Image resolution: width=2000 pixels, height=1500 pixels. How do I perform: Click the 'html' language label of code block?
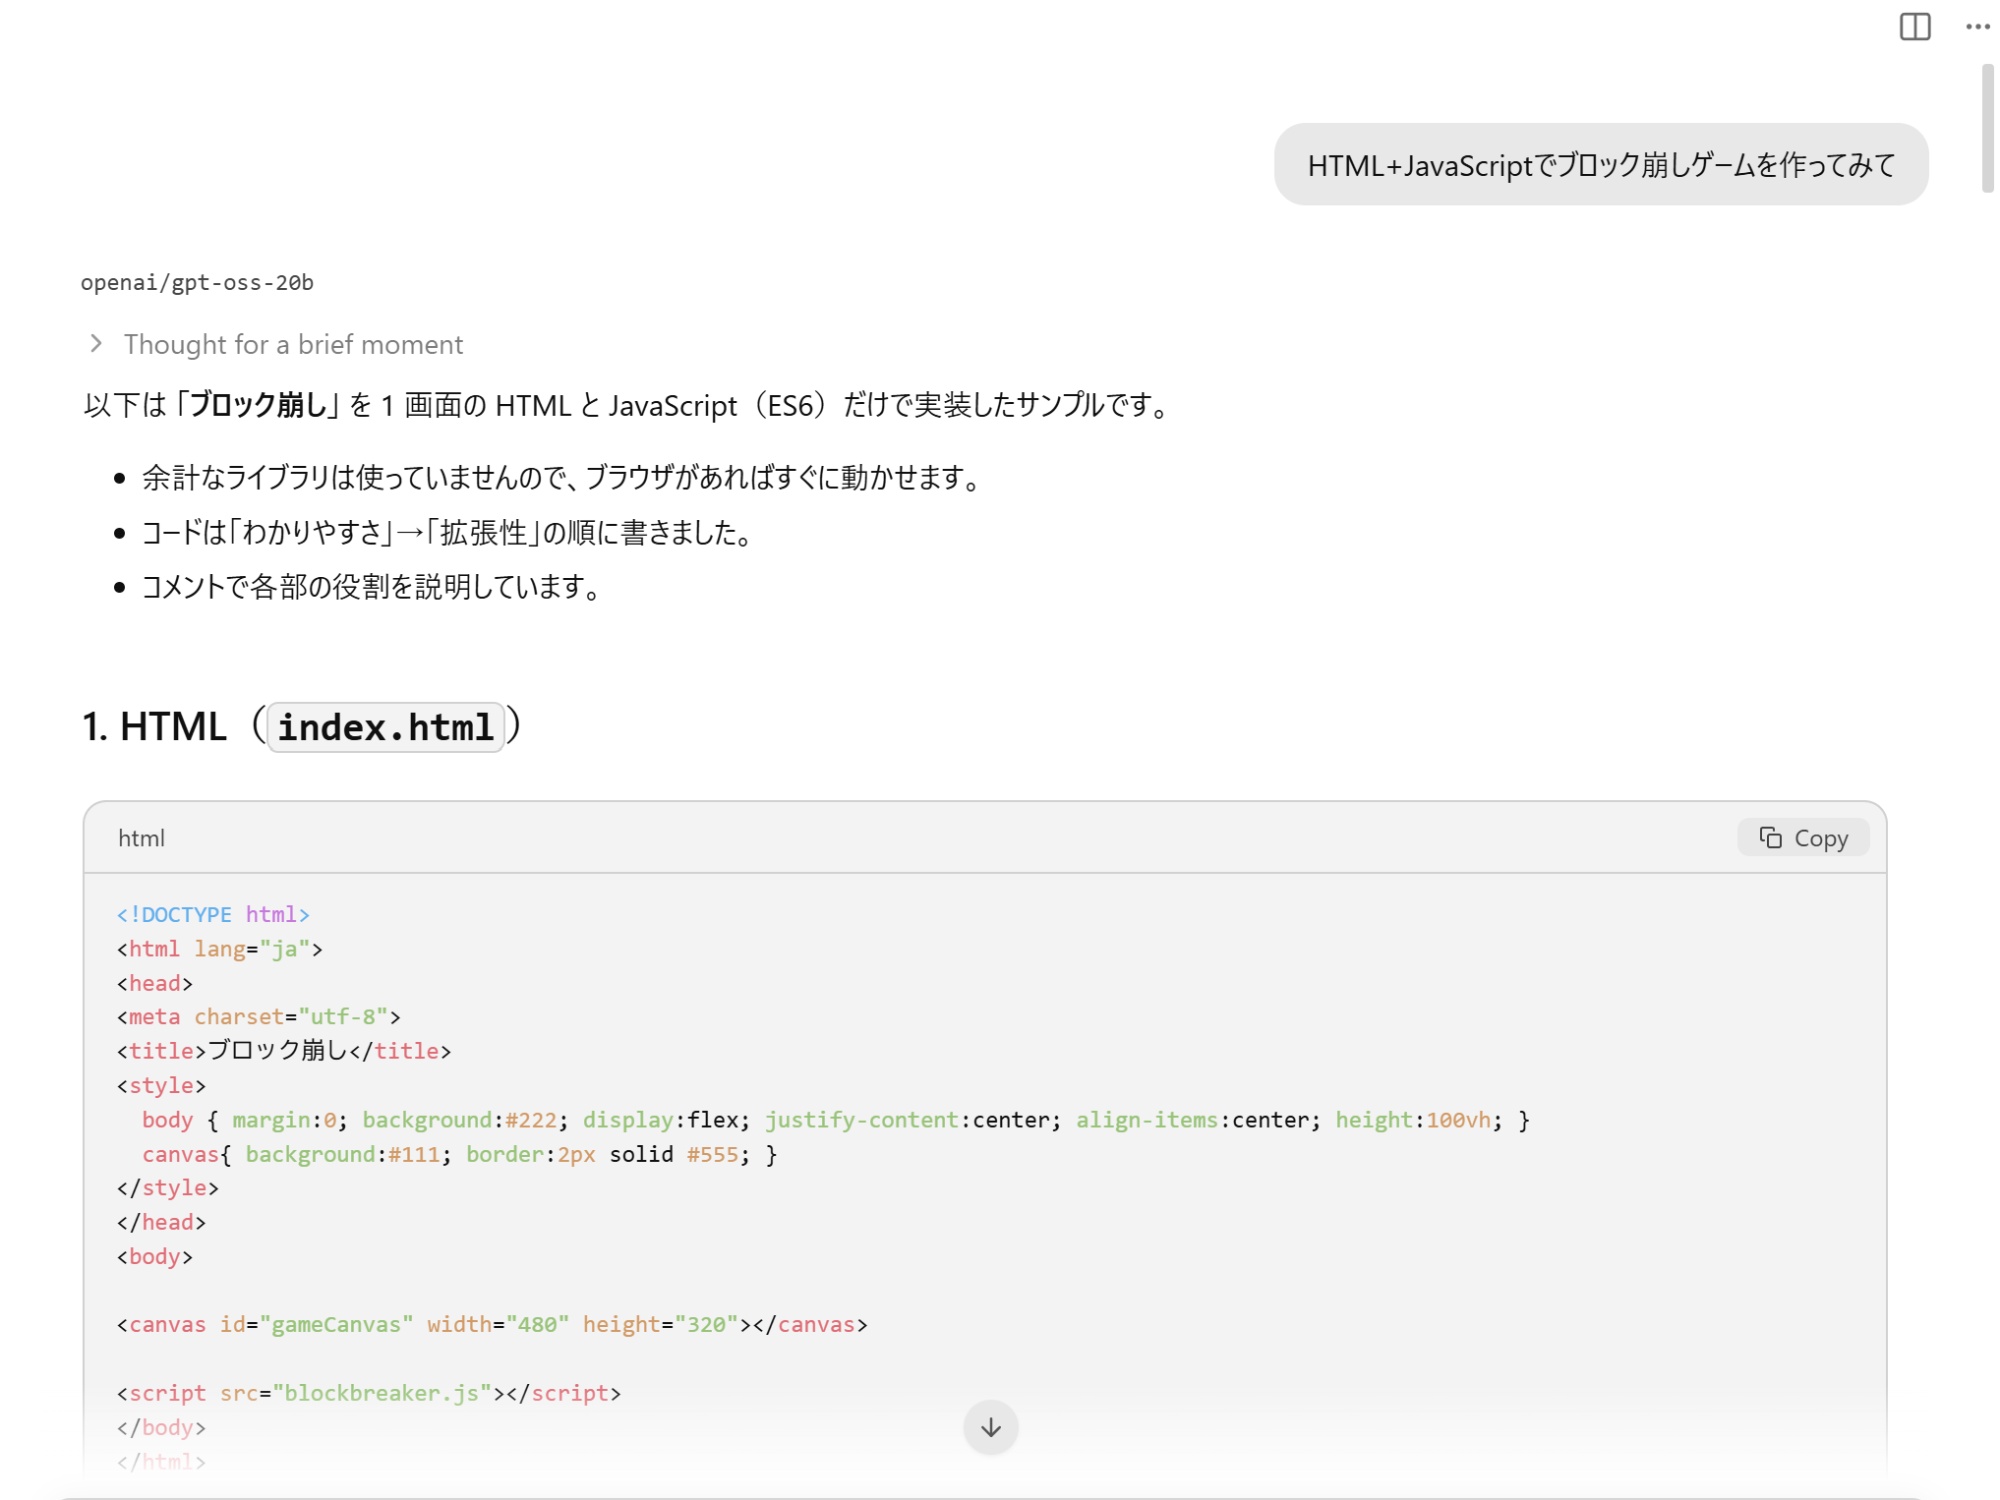coord(141,839)
